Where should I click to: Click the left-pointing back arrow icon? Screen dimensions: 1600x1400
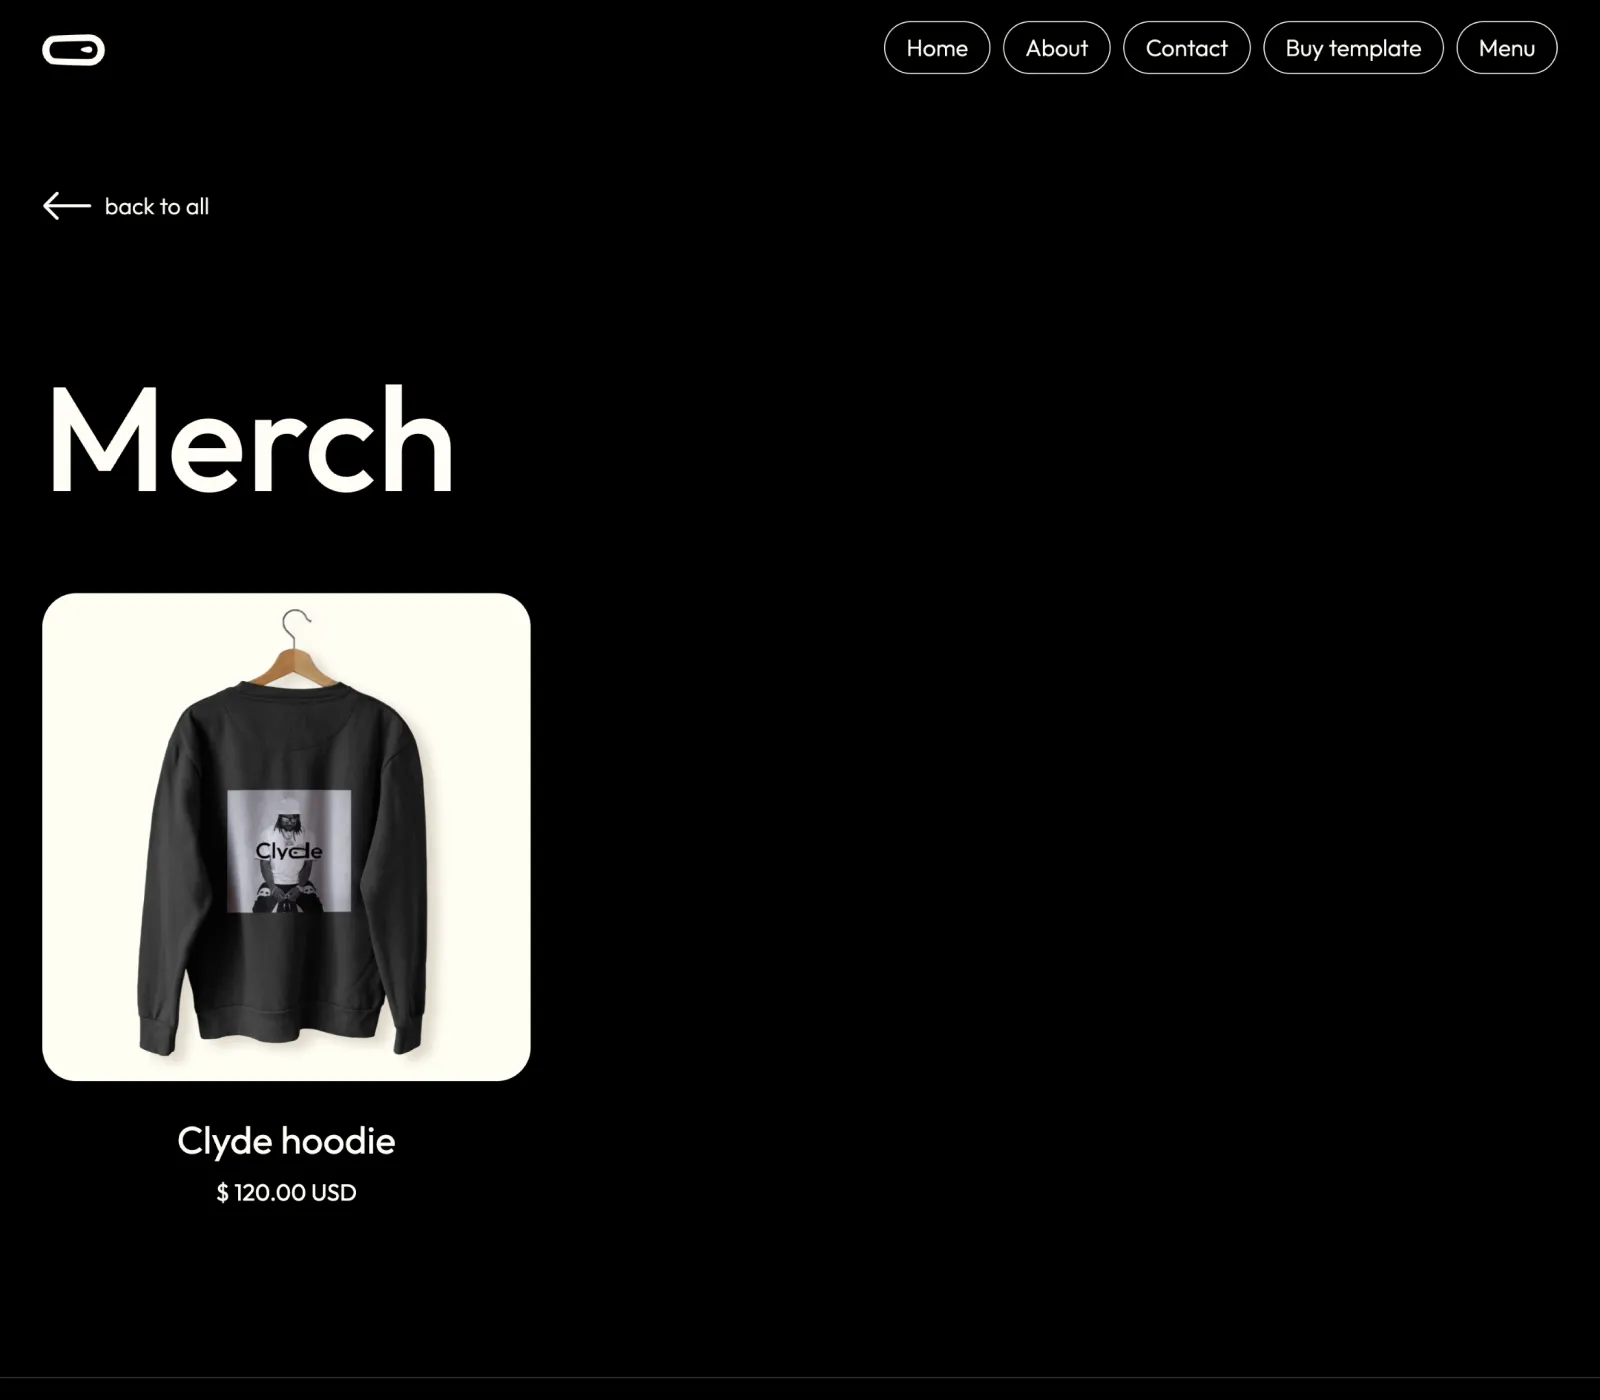67,206
